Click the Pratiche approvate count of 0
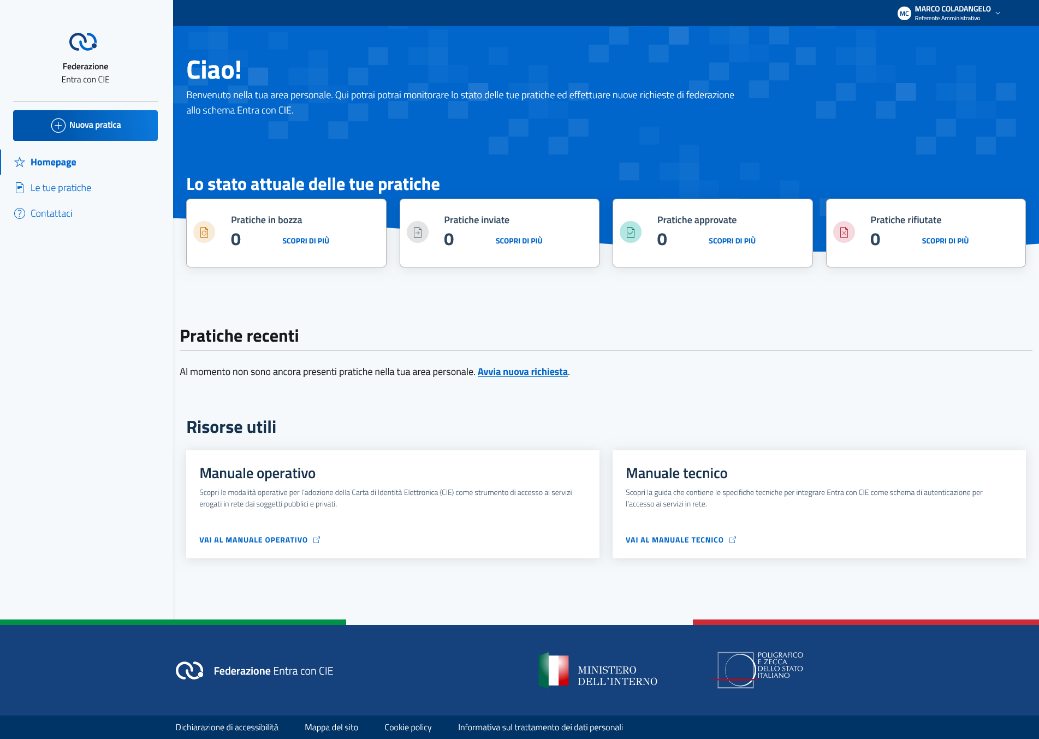 click(662, 240)
